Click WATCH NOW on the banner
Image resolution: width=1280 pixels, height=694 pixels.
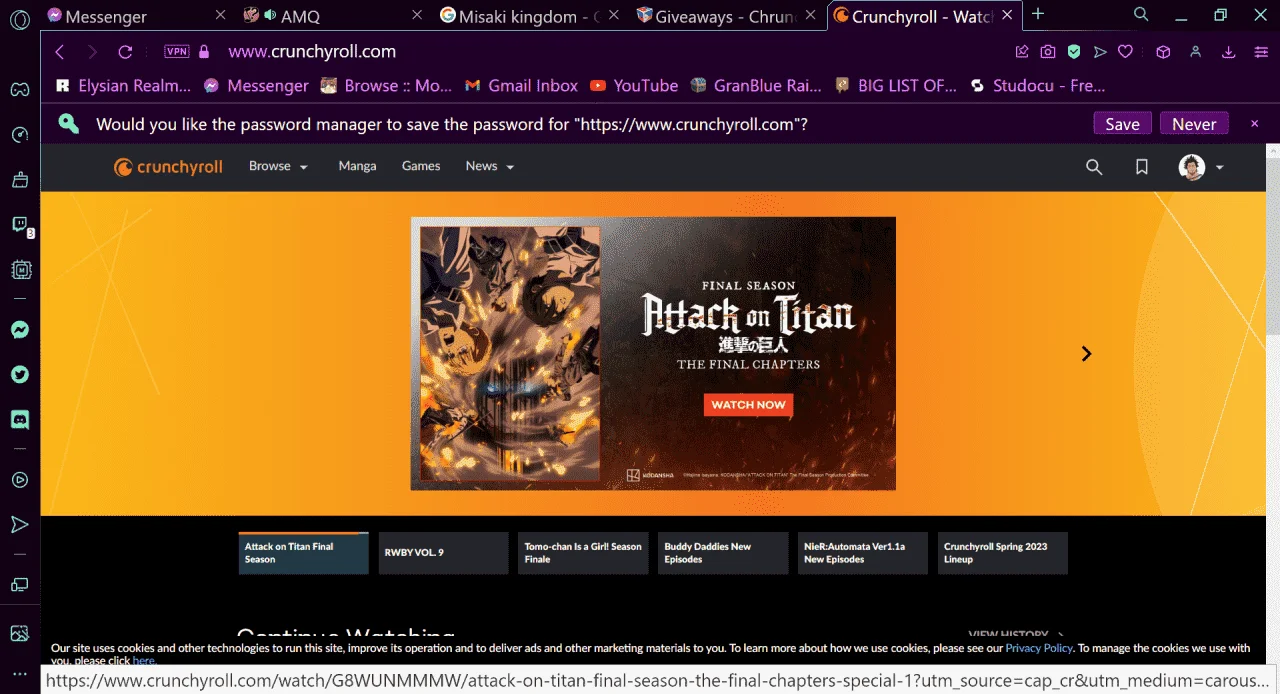[x=749, y=404]
